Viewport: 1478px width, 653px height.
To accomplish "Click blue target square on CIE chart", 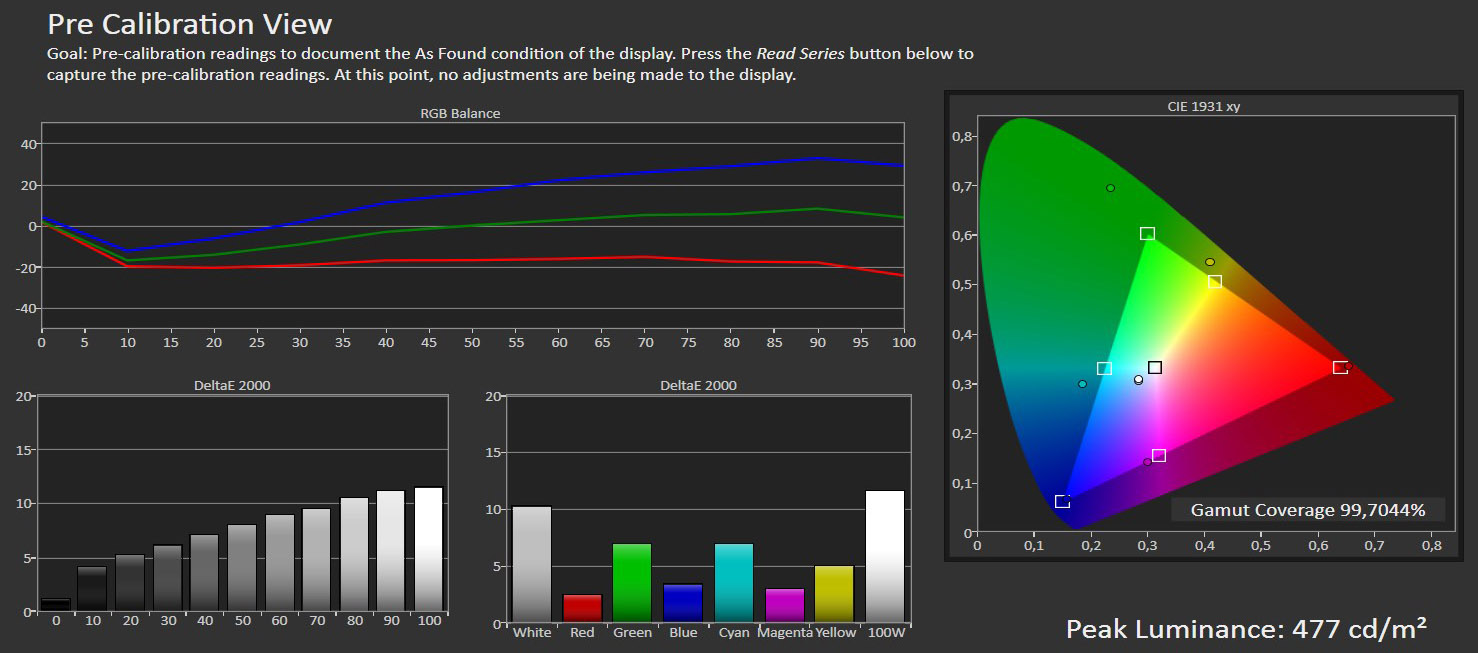I will tap(1062, 501).
